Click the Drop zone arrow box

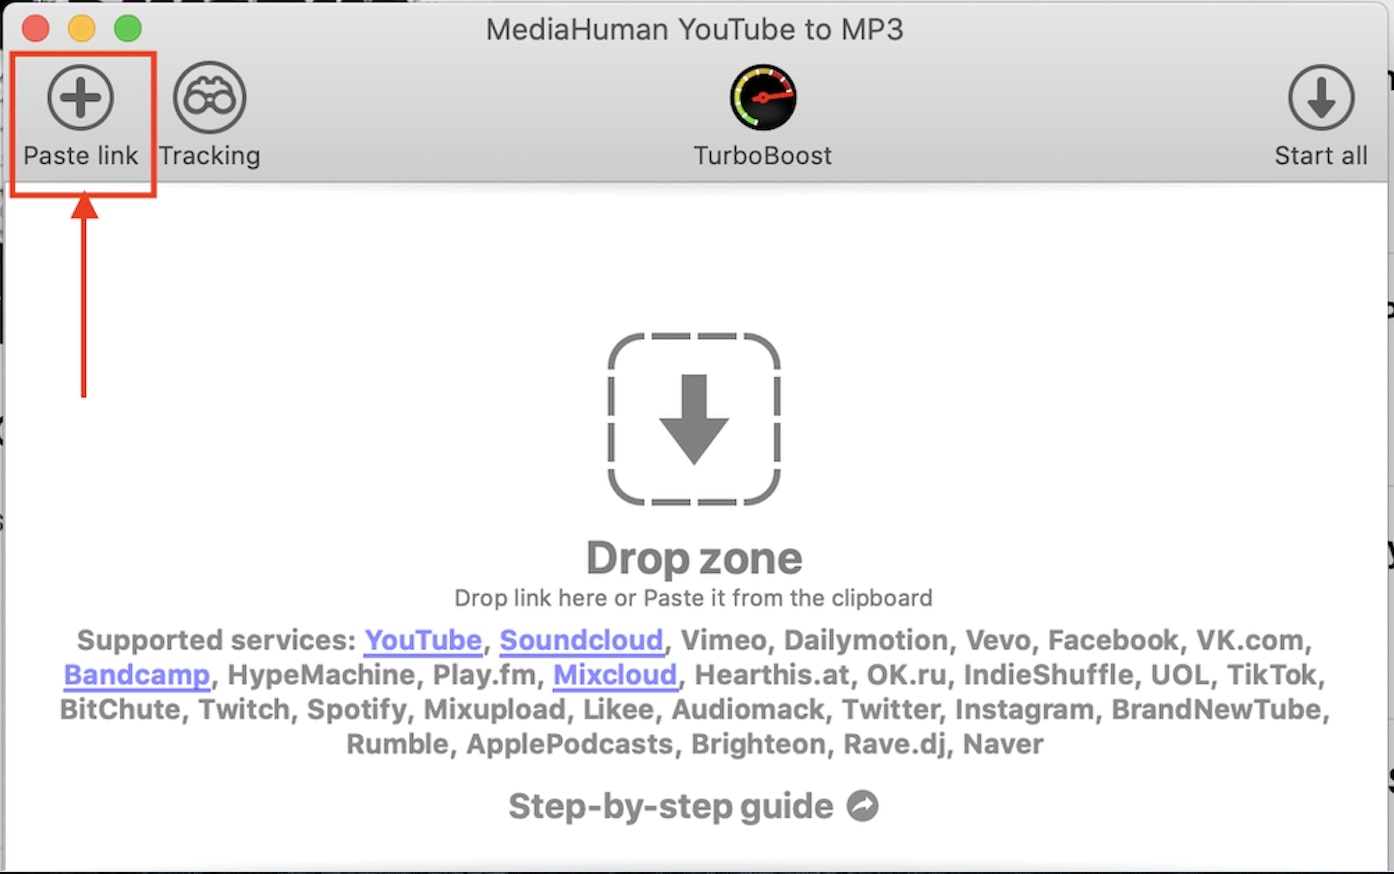click(694, 419)
